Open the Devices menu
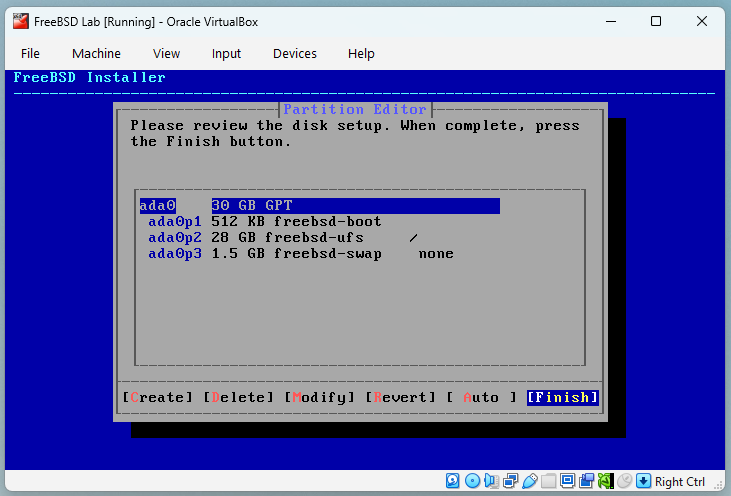This screenshot has height=496, width=731. point(295,54)
